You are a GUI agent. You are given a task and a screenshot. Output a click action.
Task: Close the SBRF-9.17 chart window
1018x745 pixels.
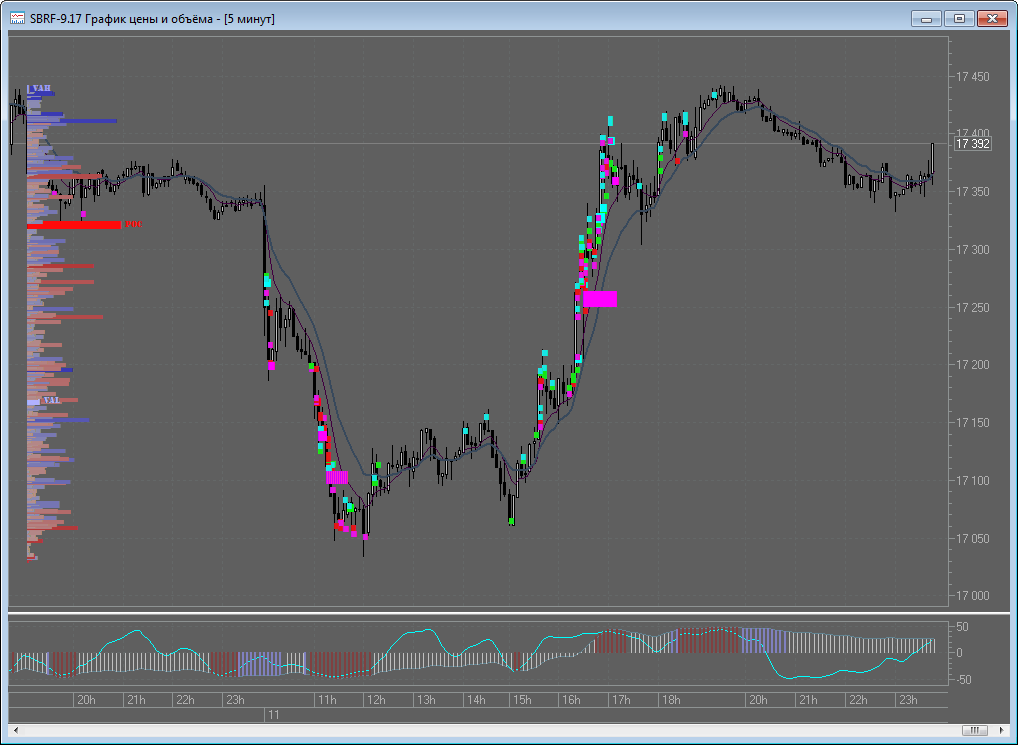click(991, 18)
